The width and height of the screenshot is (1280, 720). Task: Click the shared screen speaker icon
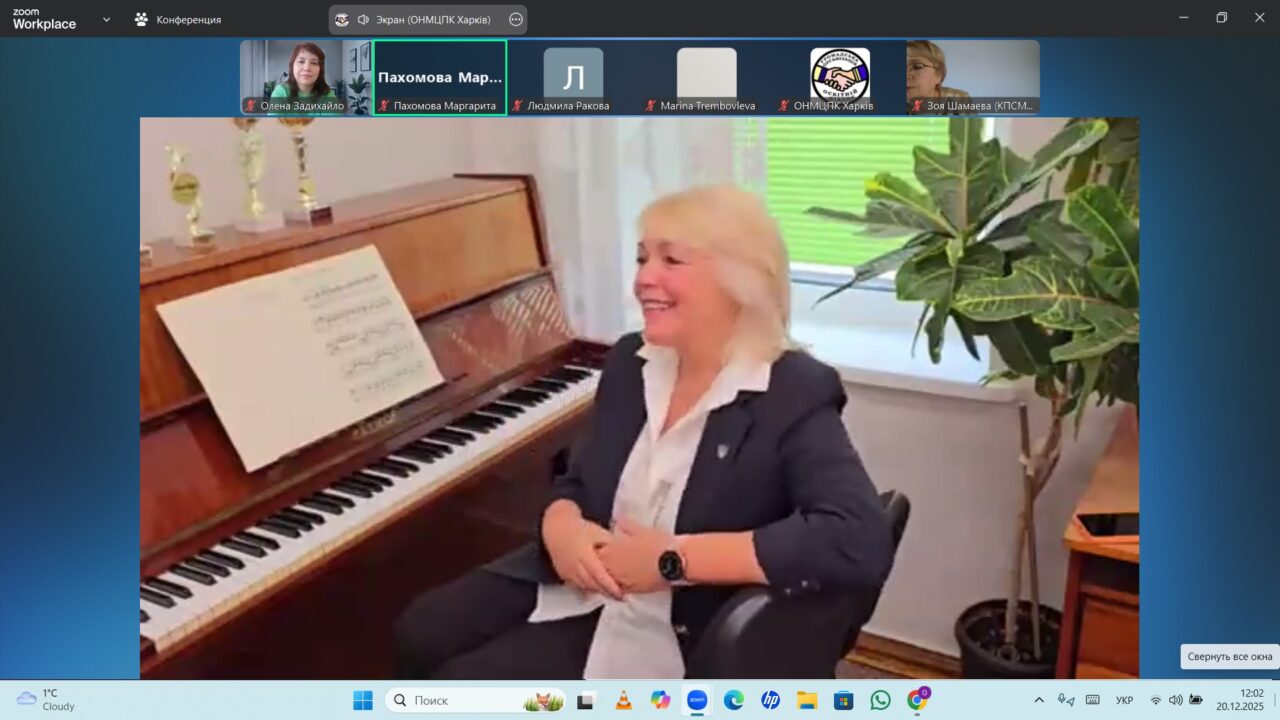(363, 19)
